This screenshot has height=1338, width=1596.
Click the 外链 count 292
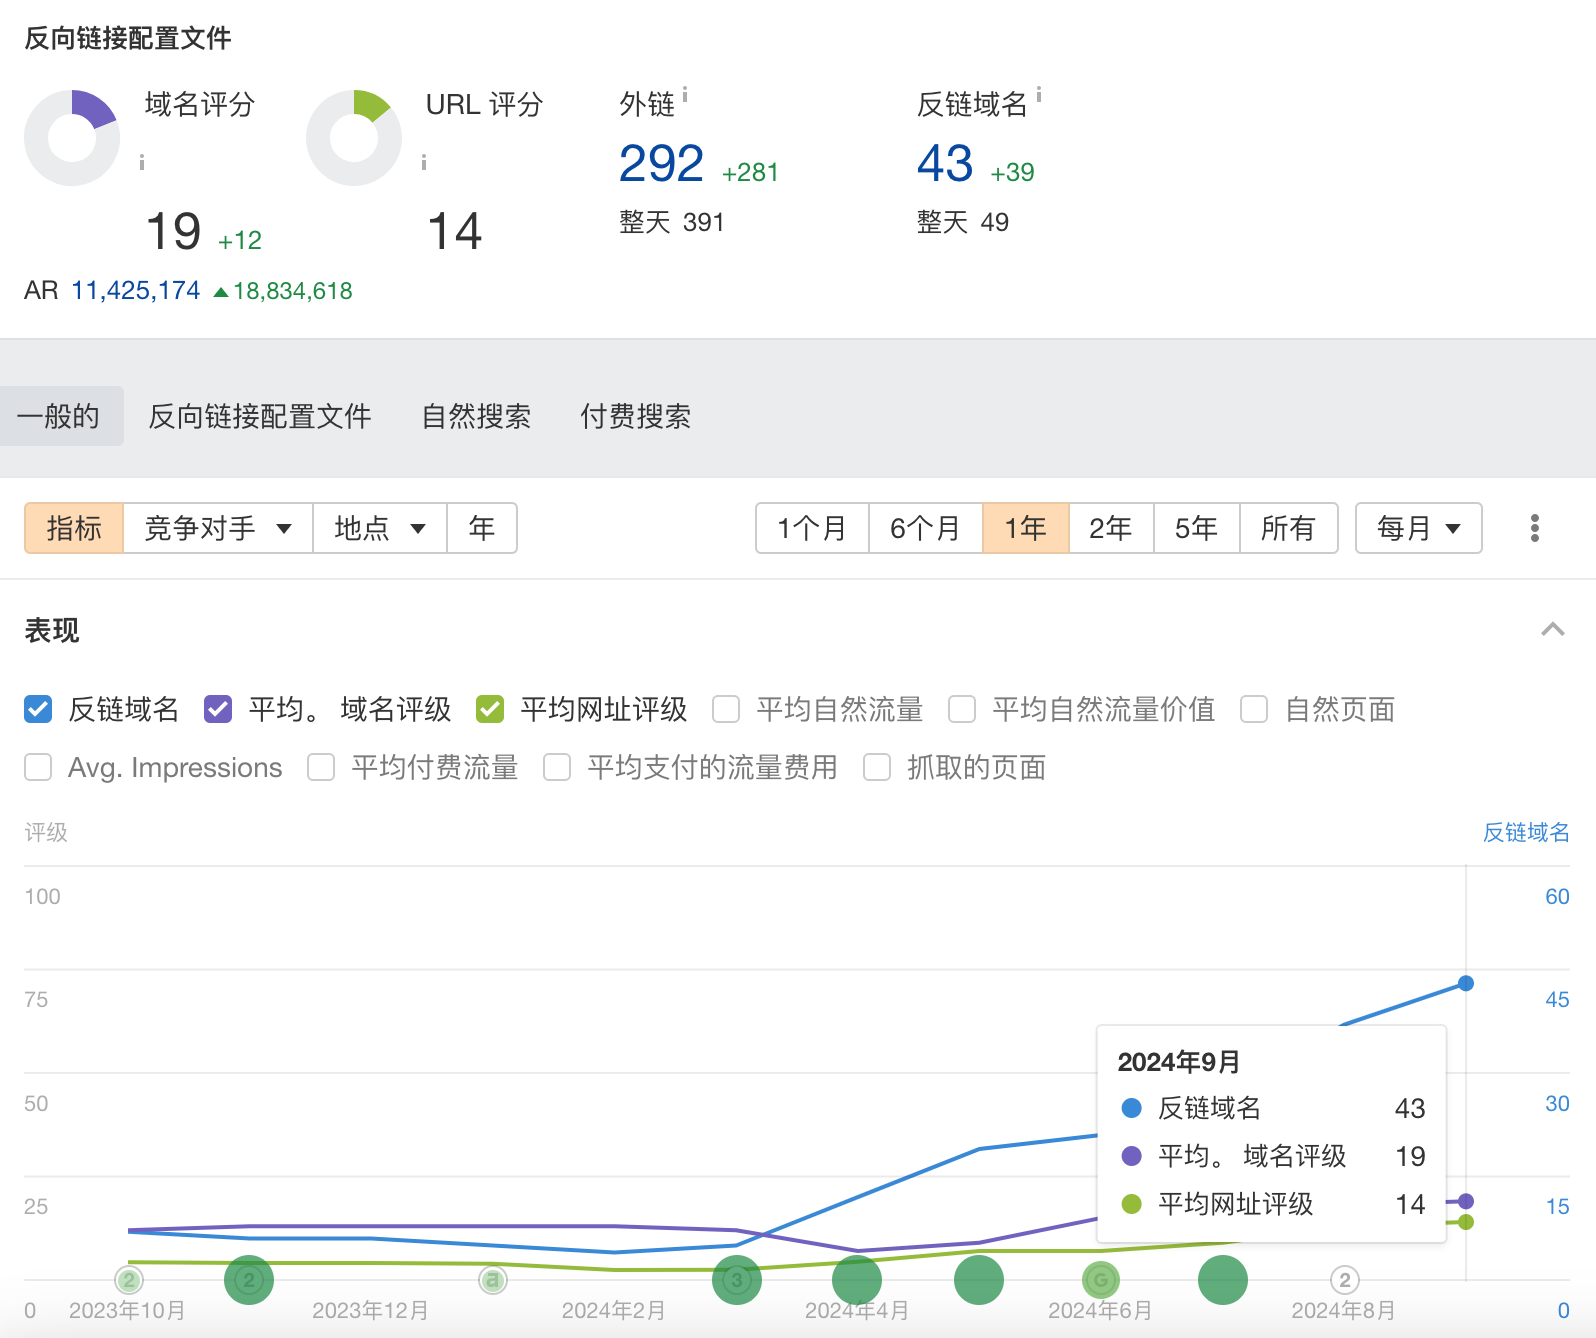(x=661, y=164)
